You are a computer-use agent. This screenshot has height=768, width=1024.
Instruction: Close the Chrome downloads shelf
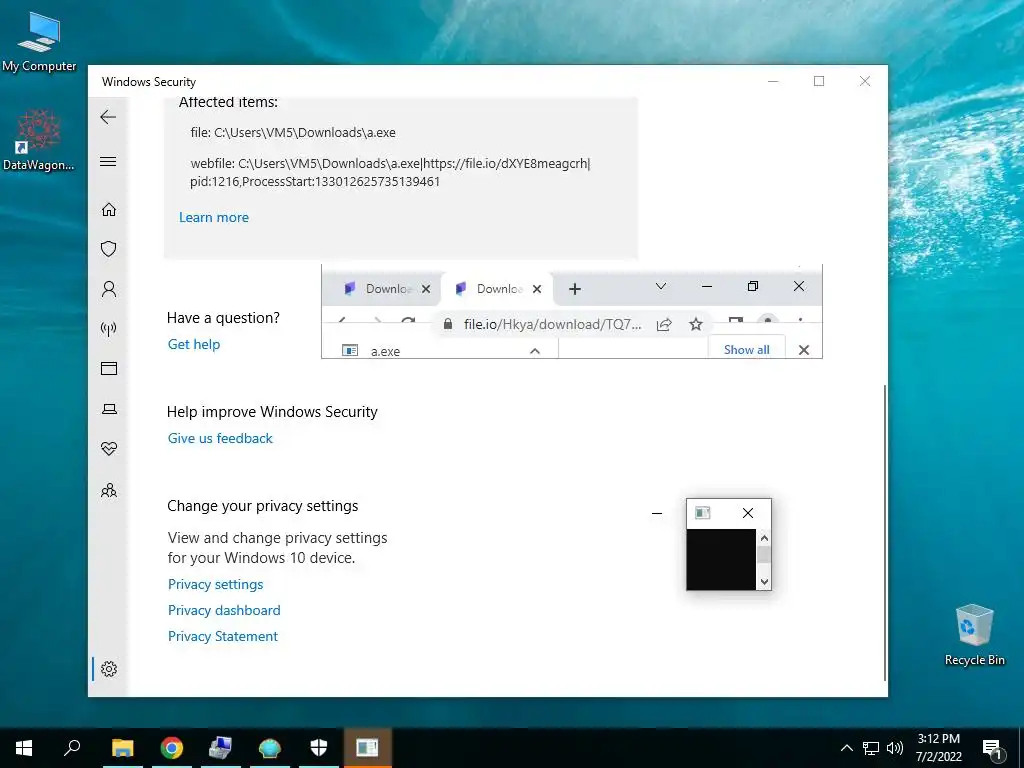coord(804,350)
